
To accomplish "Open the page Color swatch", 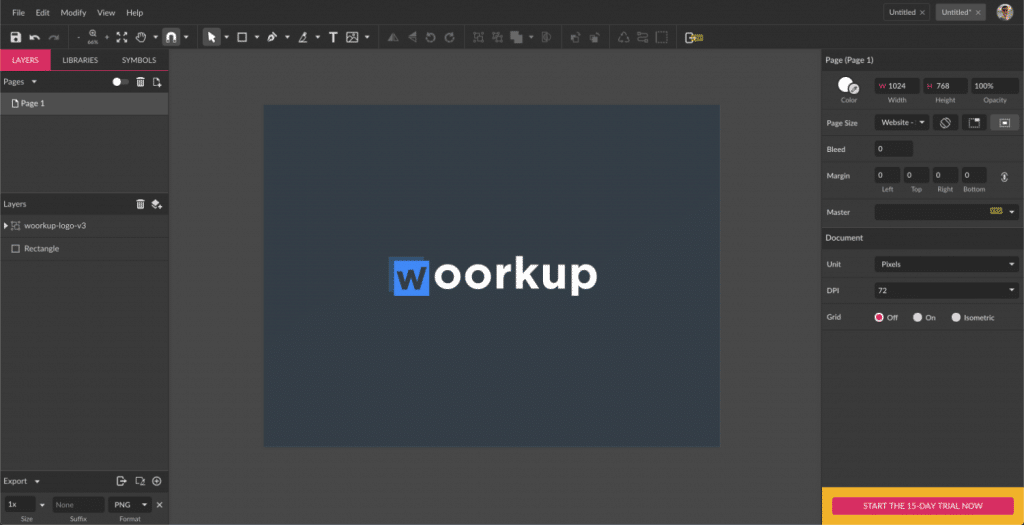I will [848, 86].
